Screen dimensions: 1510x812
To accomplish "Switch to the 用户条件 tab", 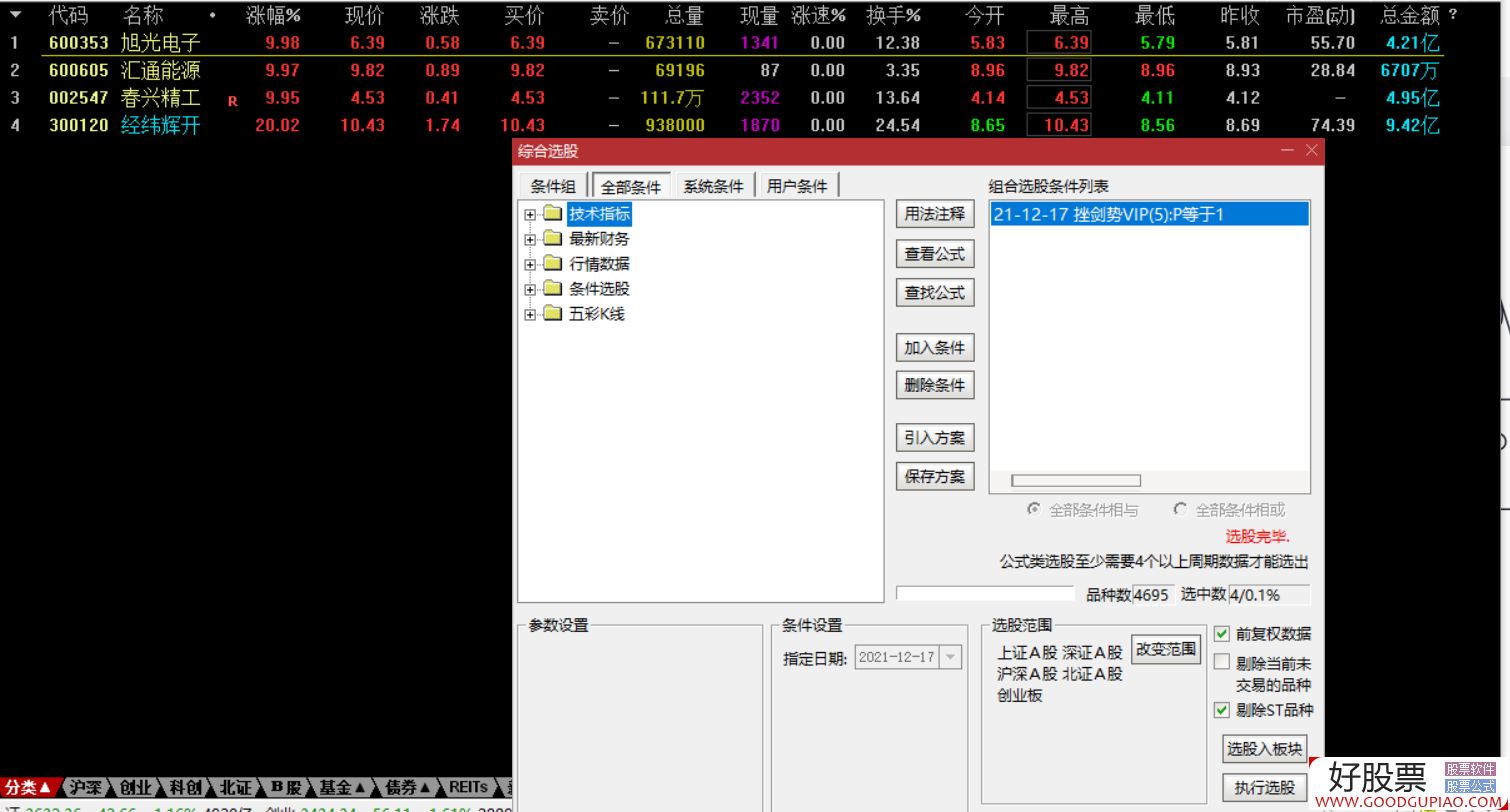I will click(797, 186).
